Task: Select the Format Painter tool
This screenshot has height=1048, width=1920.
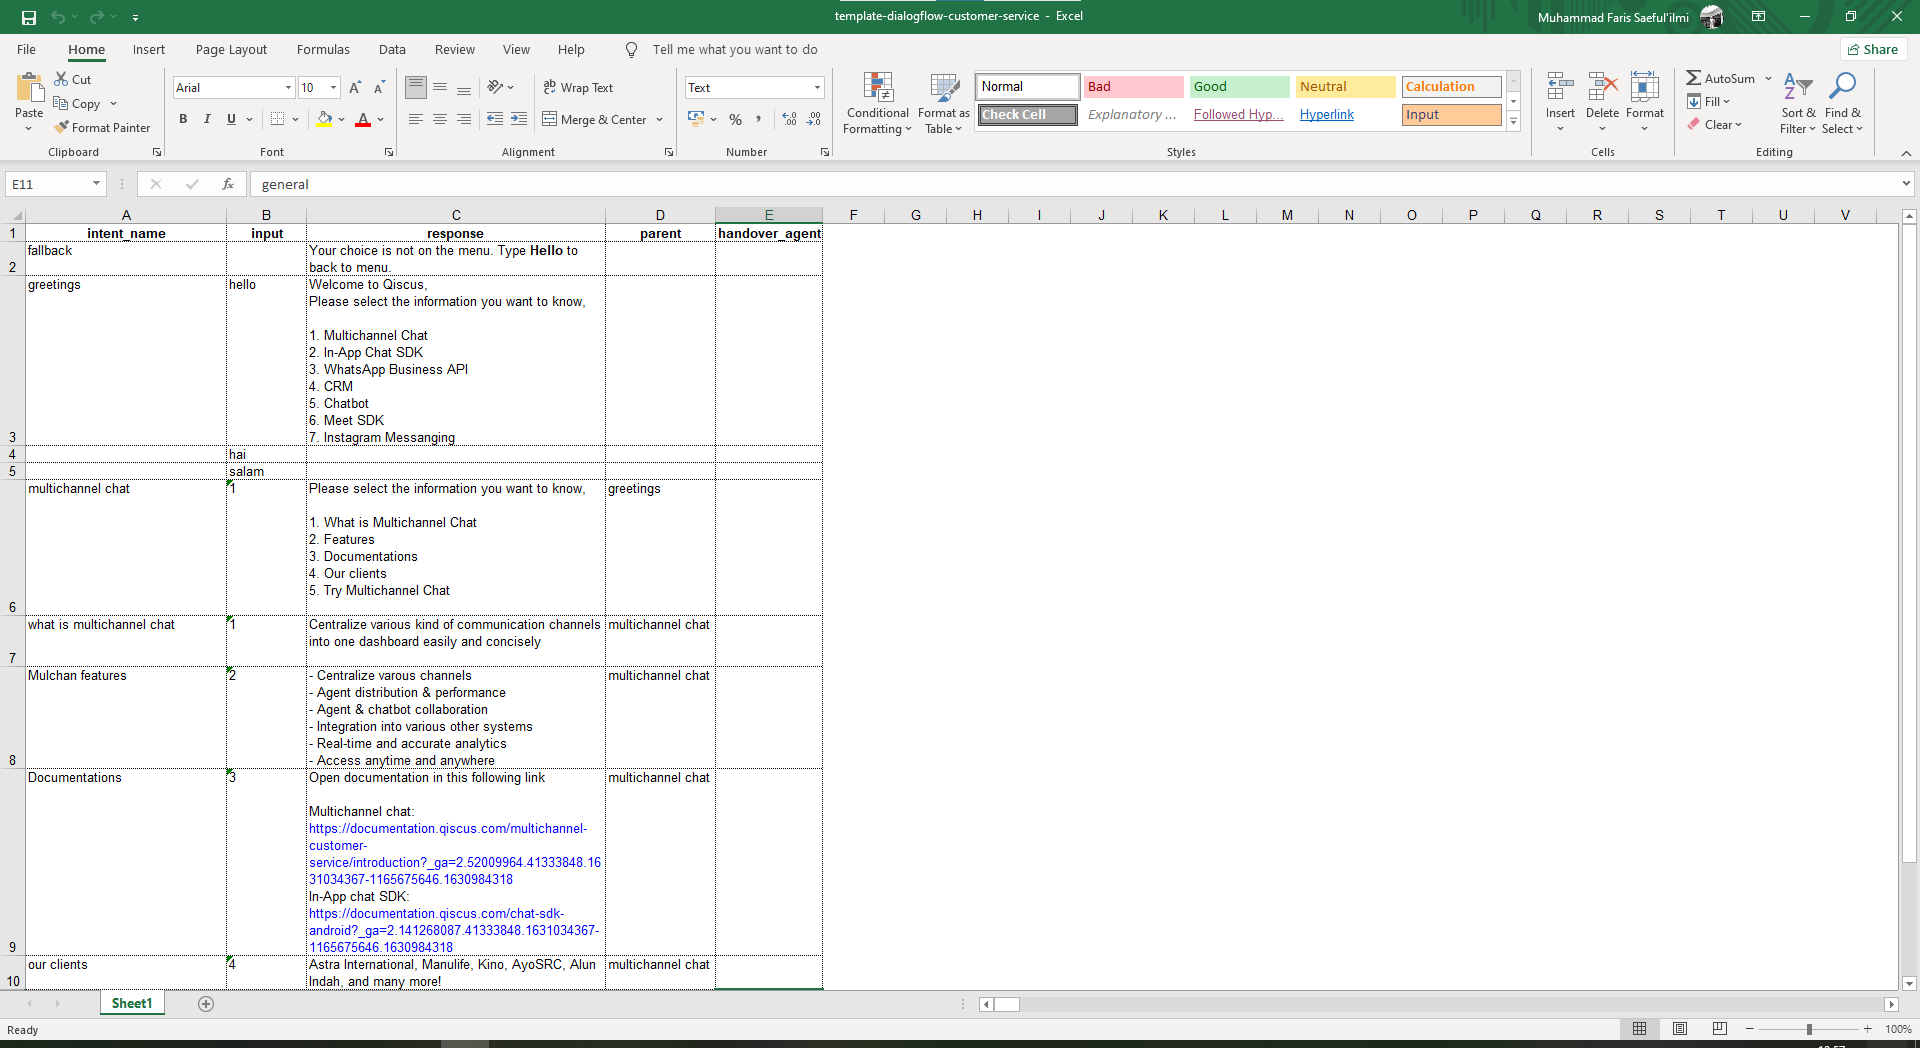Action: [x=103, y=127]
